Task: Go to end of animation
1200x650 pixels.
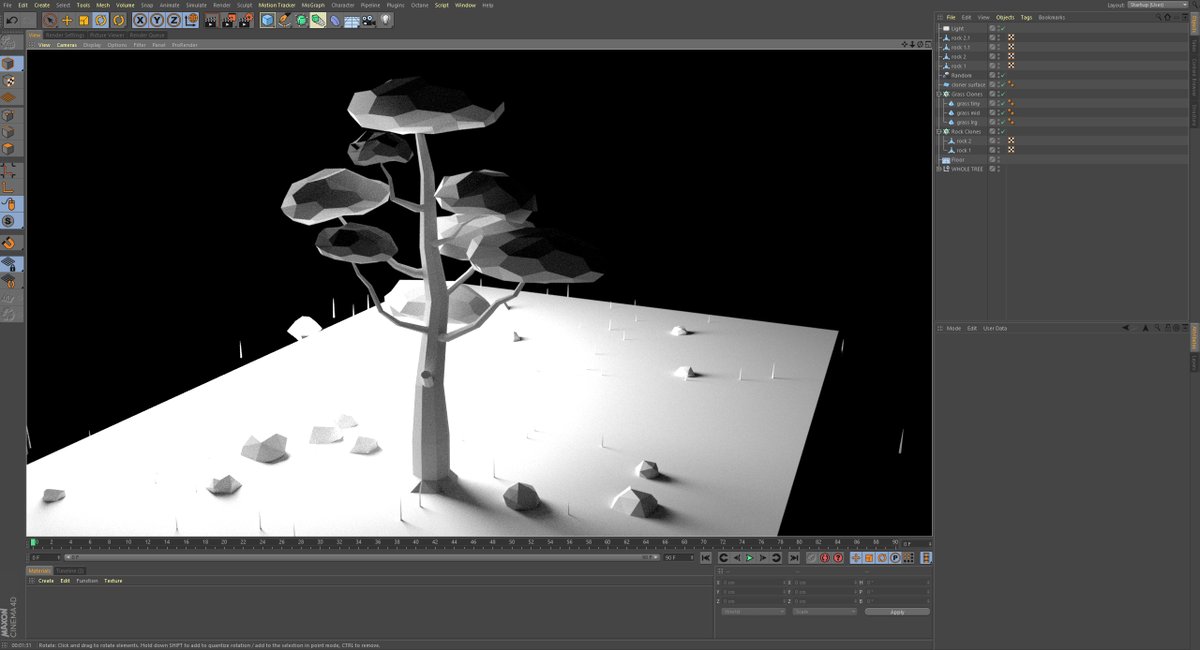Action: (794, 558)
